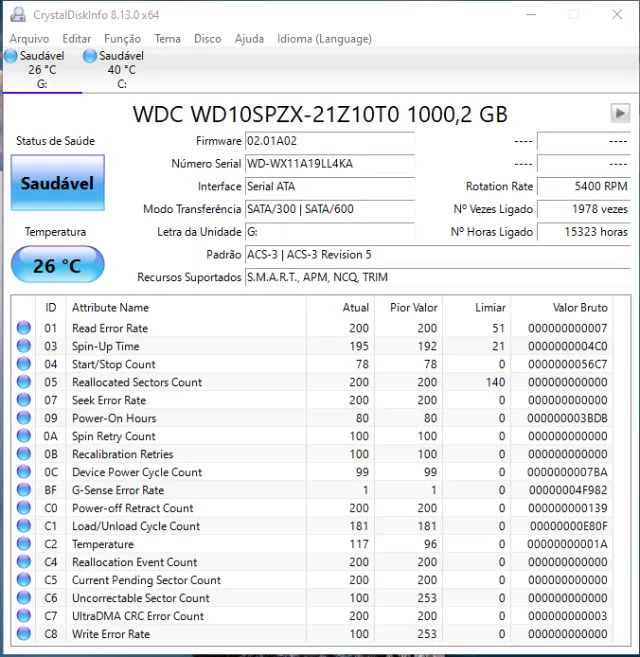Click the power-on hours value 15323 horas
Viewport: 640px width, 657px height.
(583, 231)
